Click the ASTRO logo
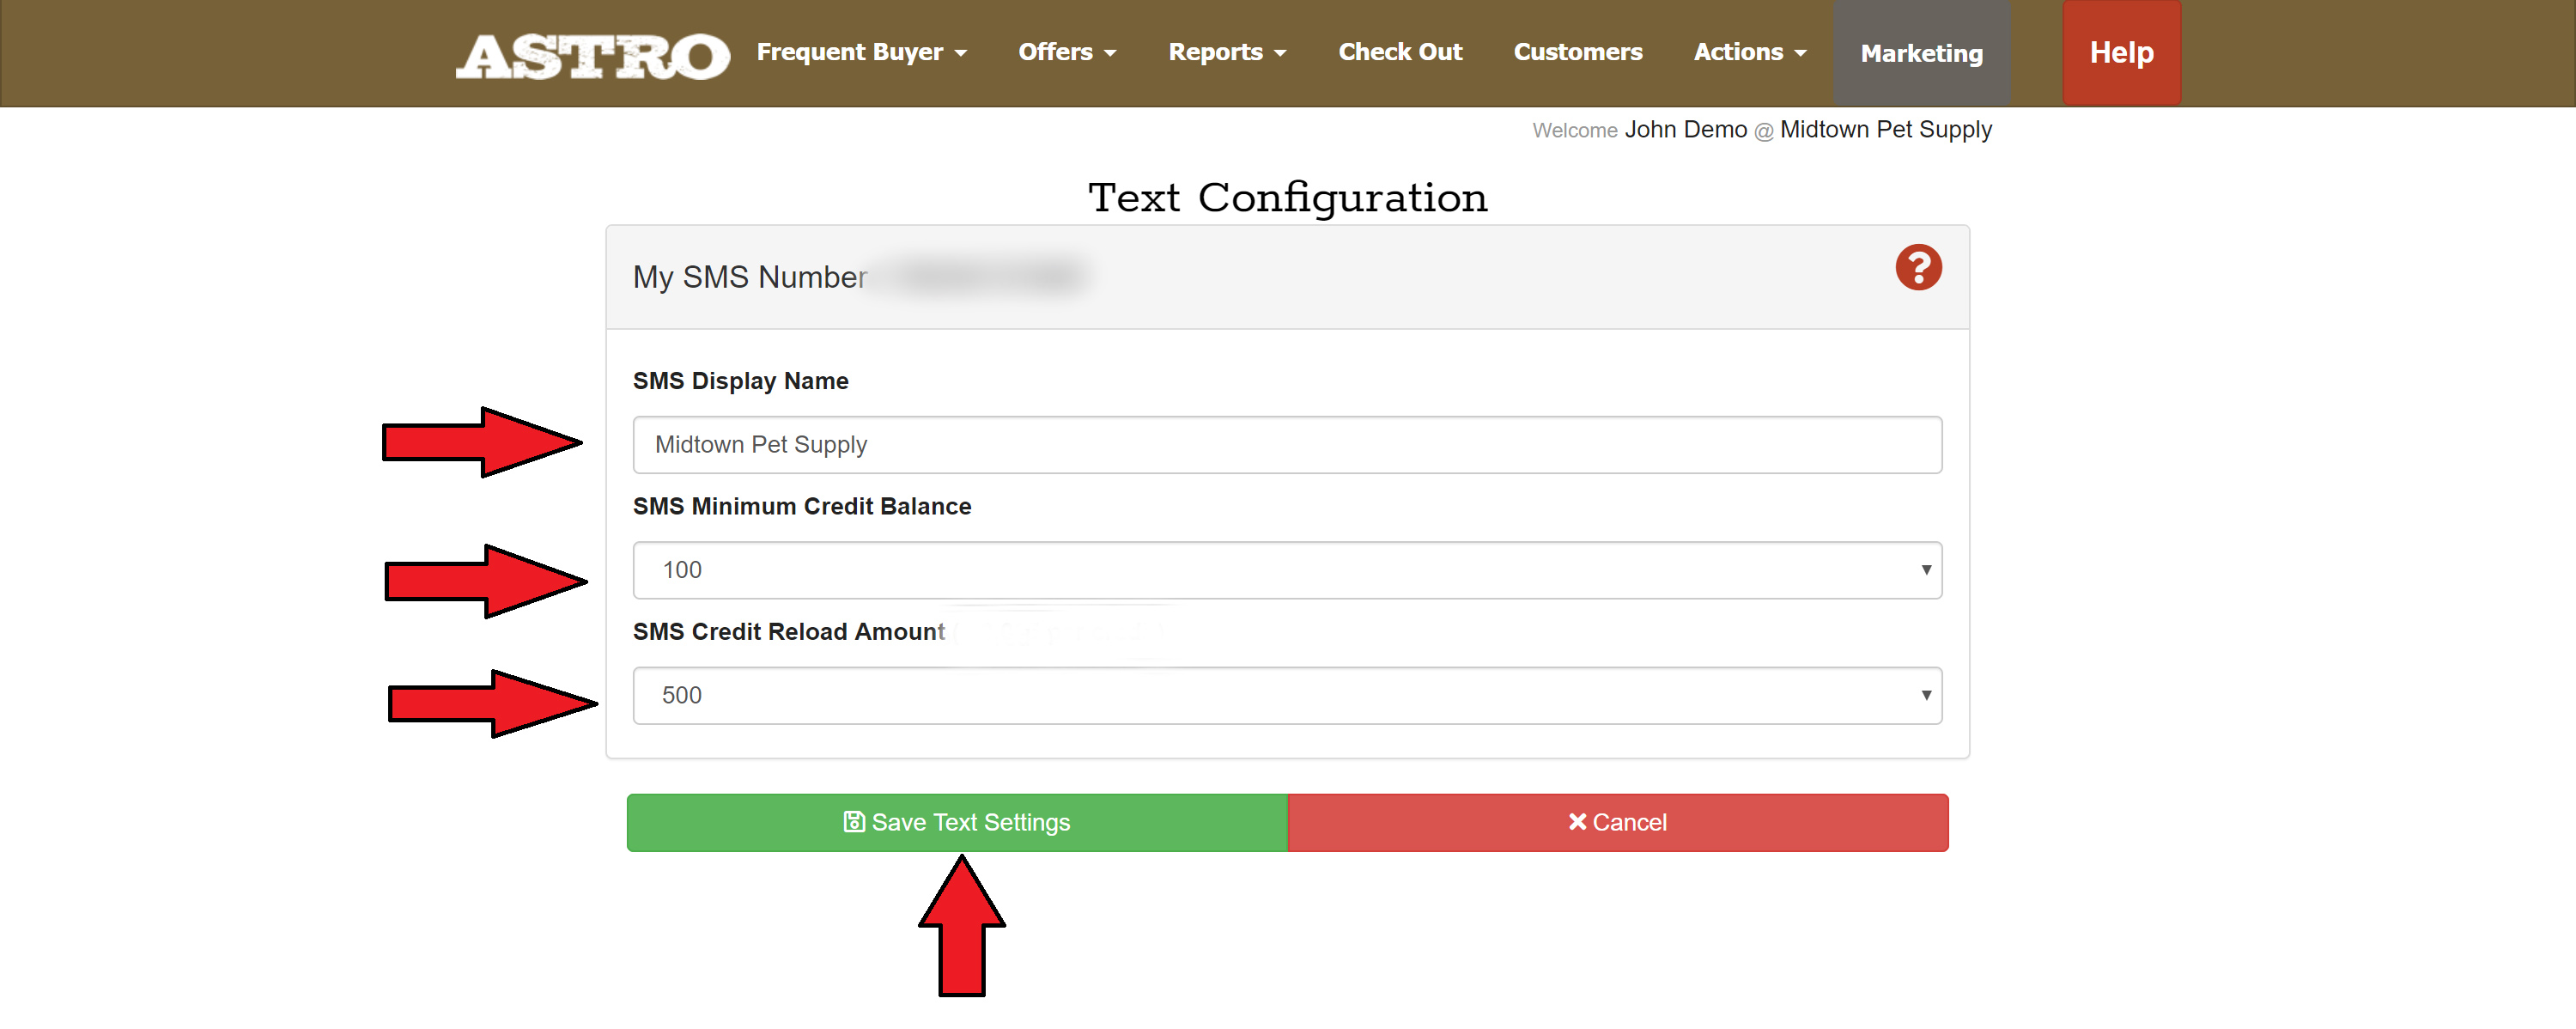Image resolution: width=2576 pixels, height=1029 pixels. click(x=592, y=55)
